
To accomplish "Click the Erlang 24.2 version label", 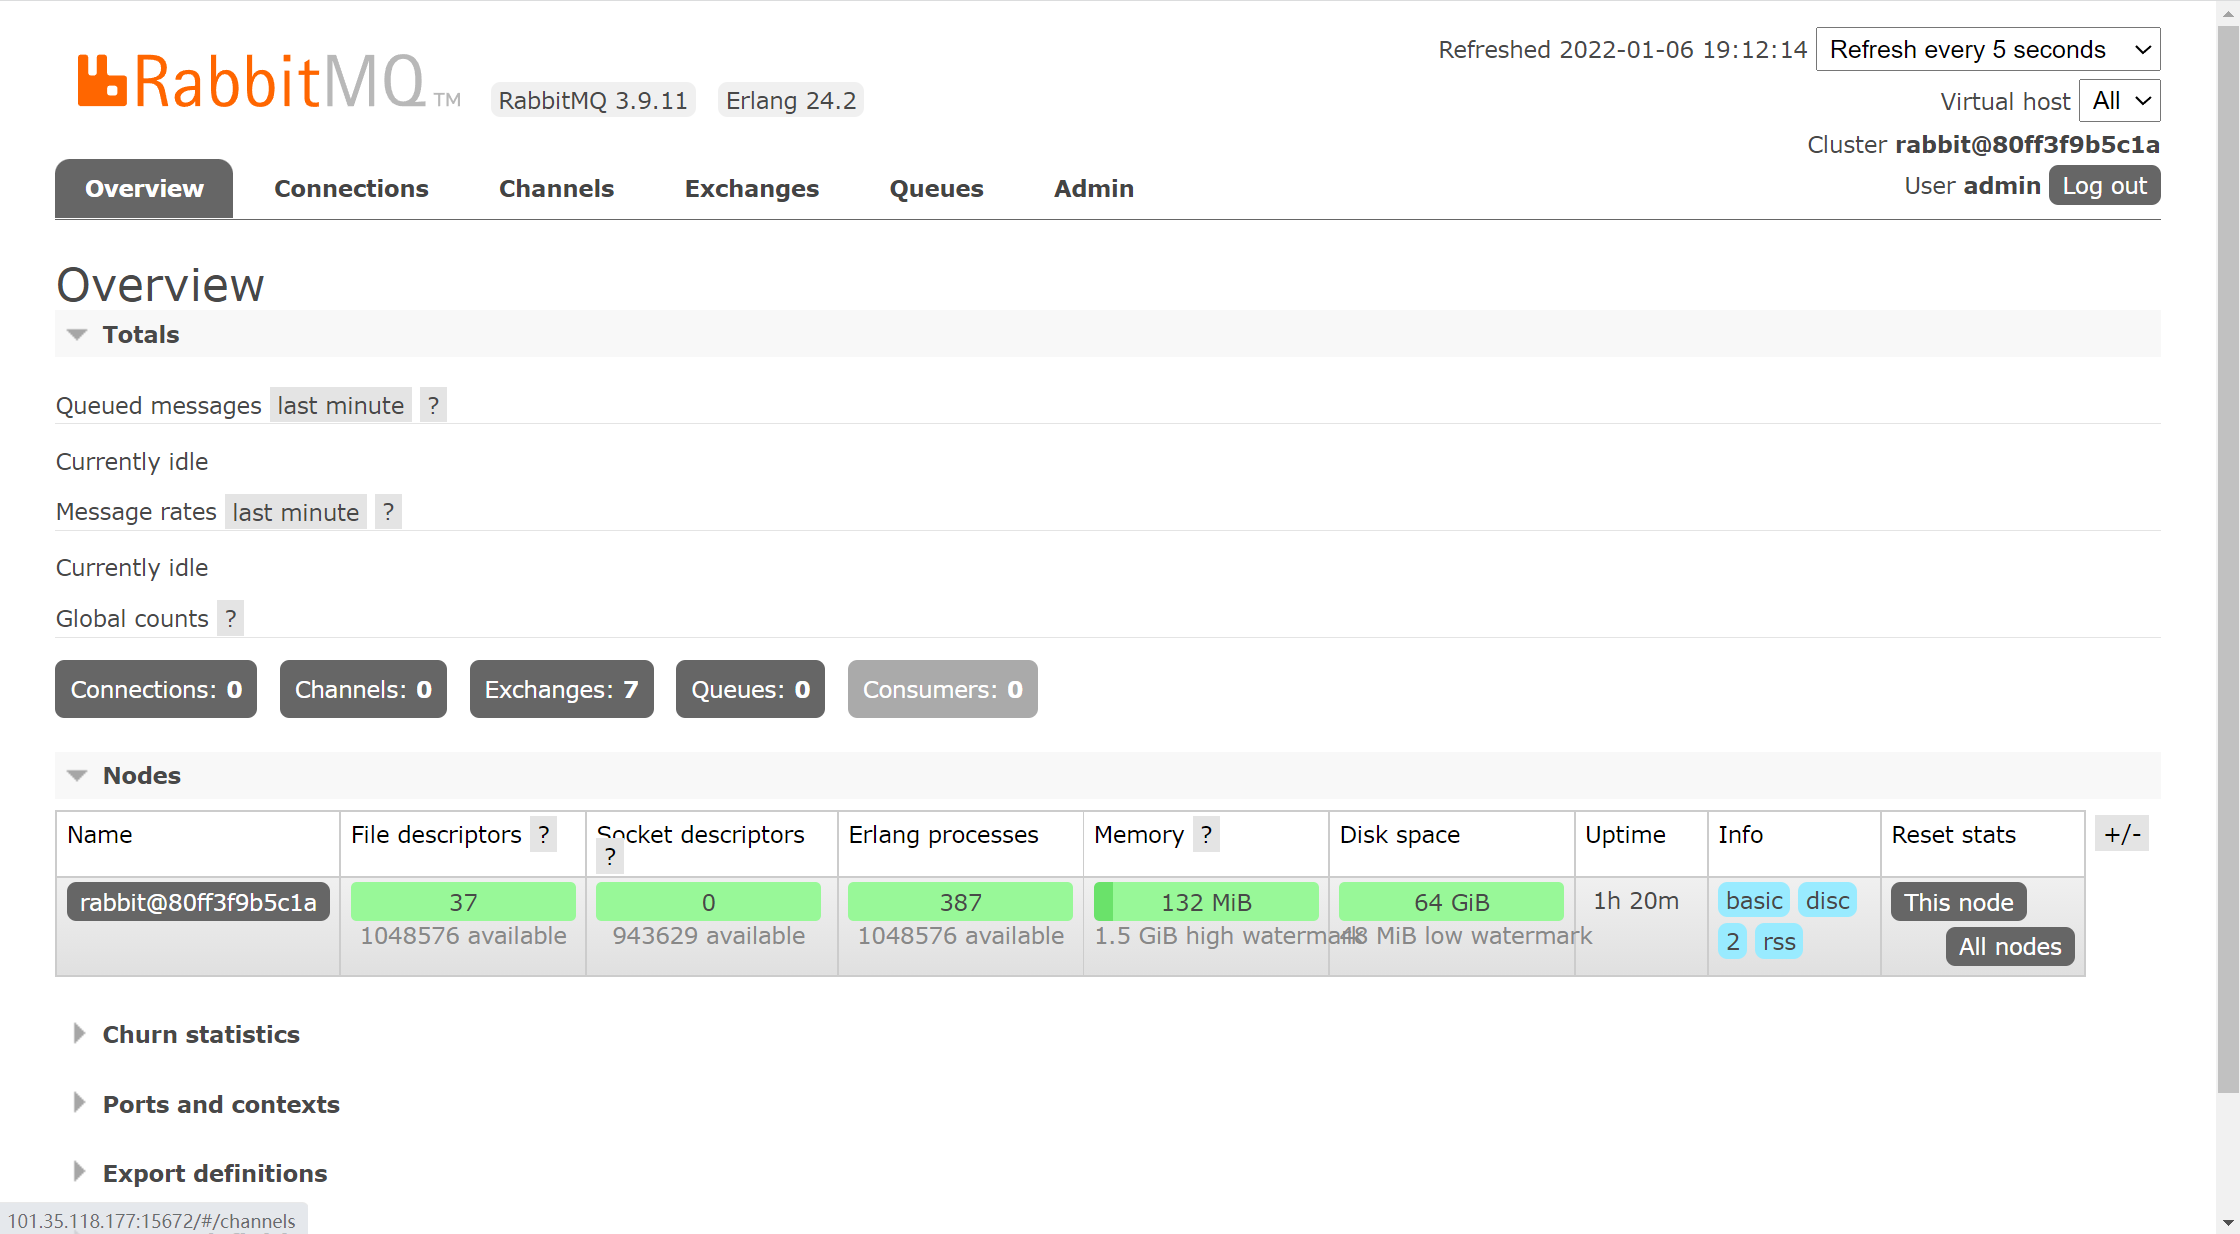I will coord(791,101).
